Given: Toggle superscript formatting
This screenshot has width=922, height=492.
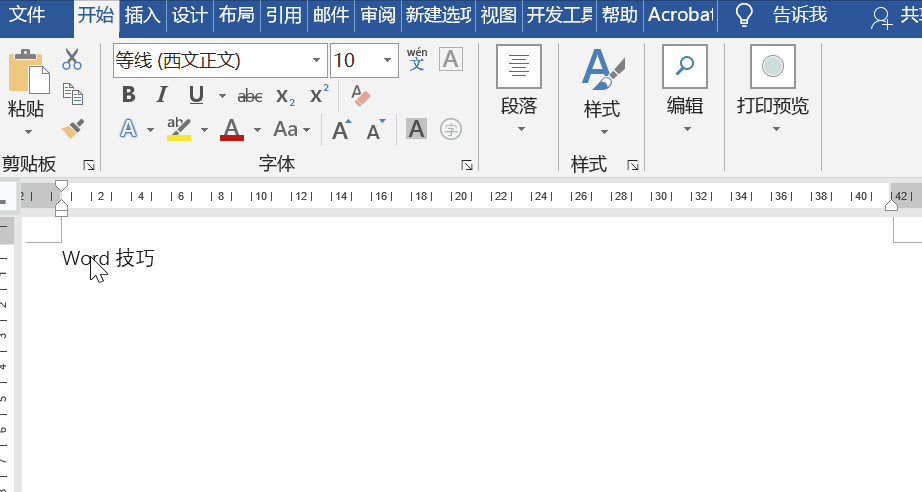Looking at the screenshot, I should [319, 94].
